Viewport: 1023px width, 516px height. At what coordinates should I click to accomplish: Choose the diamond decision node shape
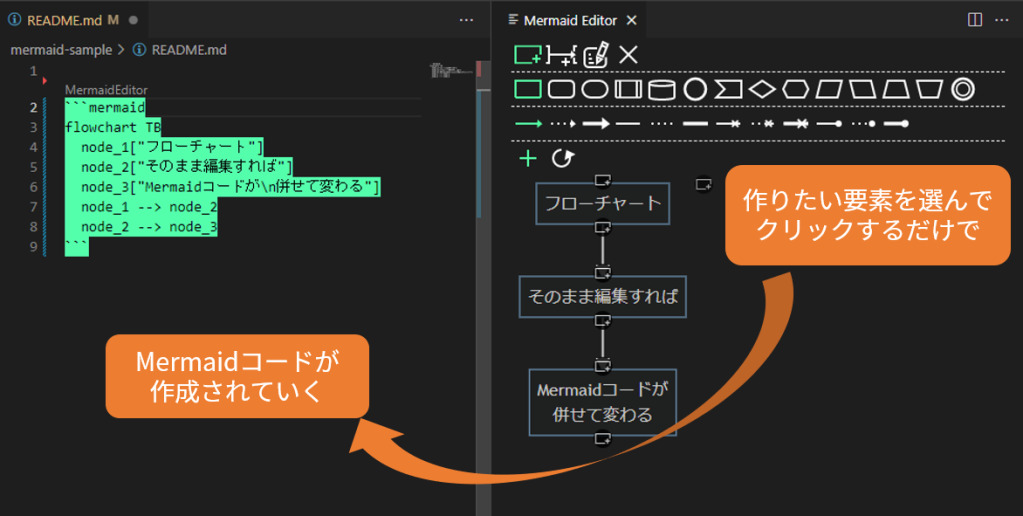pyautogui.click(x=763, y=90)
